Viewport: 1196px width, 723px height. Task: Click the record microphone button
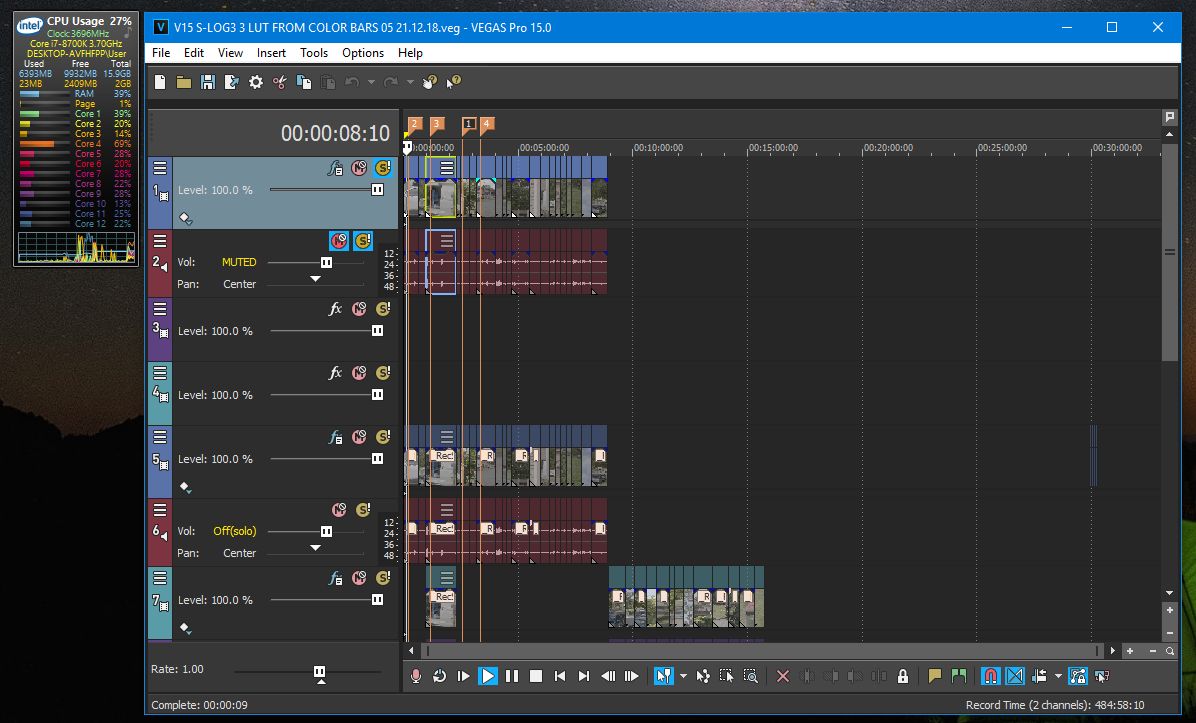coord(416,676)
